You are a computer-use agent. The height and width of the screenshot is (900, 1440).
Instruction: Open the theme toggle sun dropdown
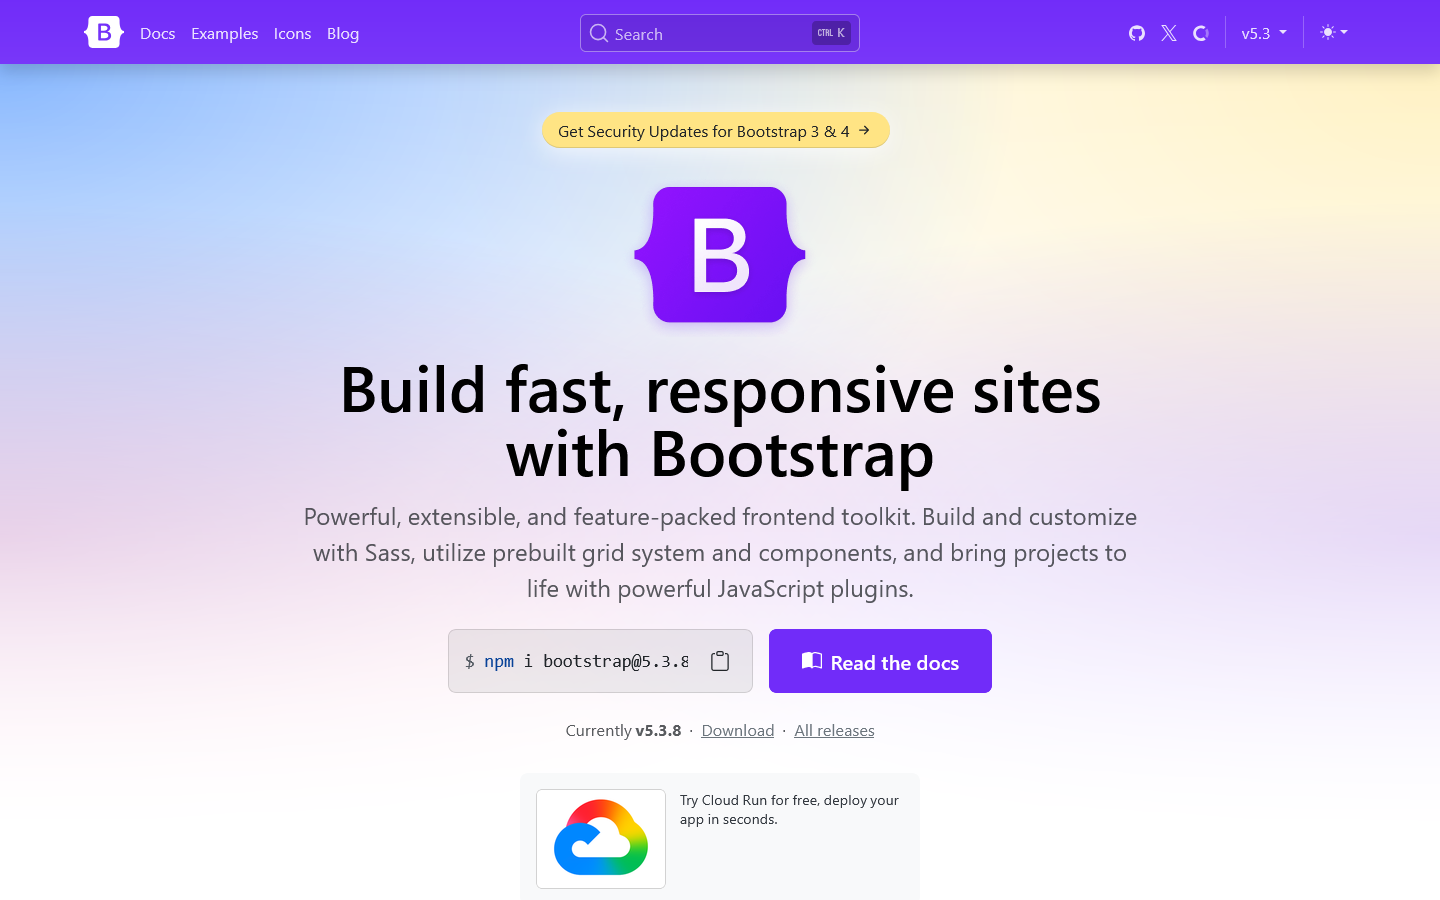[1334, 33]
